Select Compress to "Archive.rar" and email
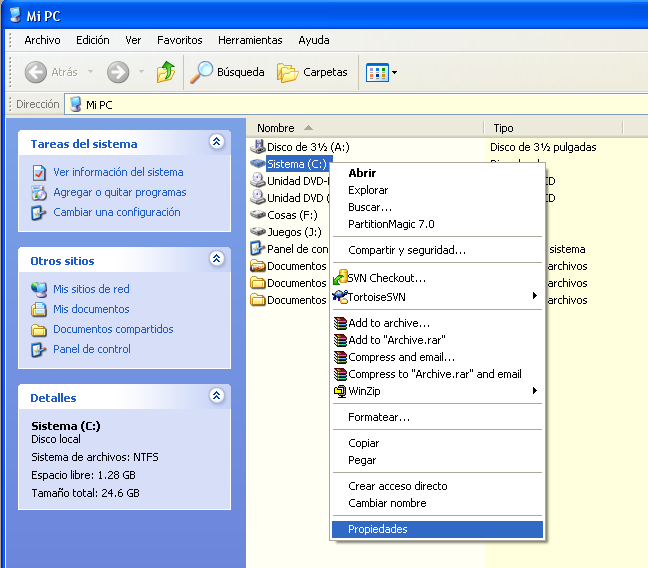The image size is (648, 568). (x=437, y=374)
